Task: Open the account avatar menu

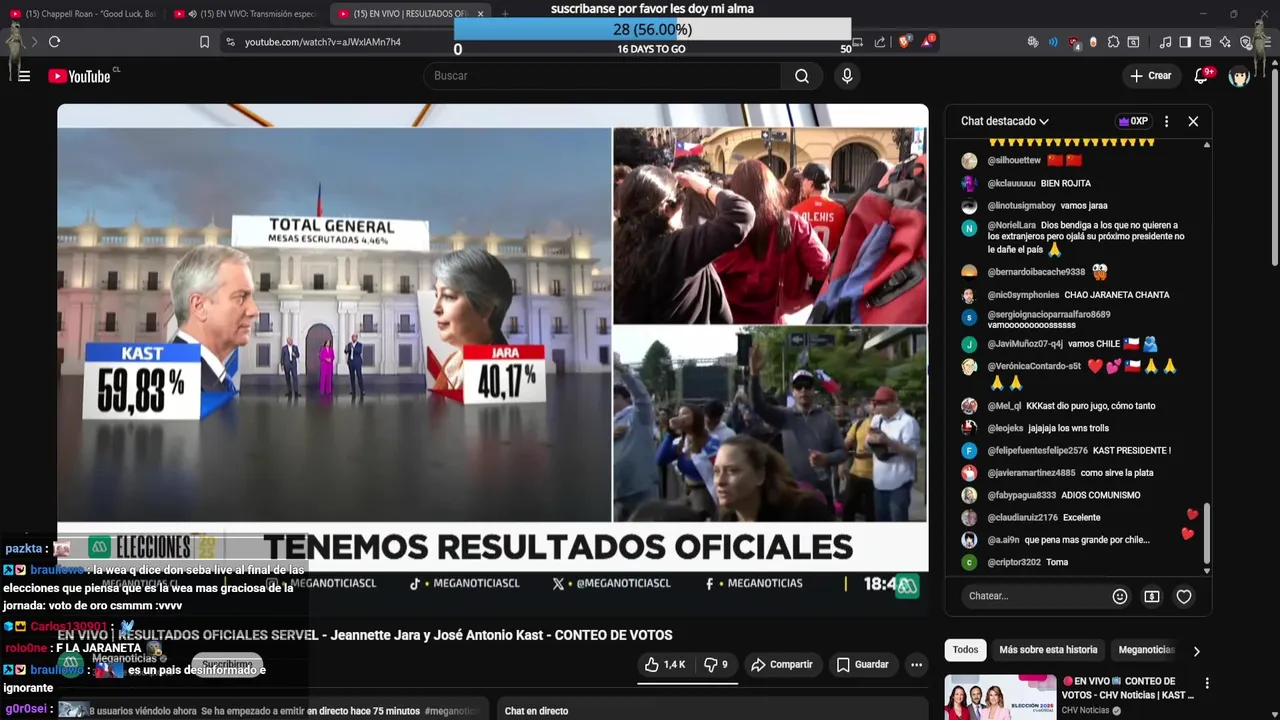Action: [1240, 76]
